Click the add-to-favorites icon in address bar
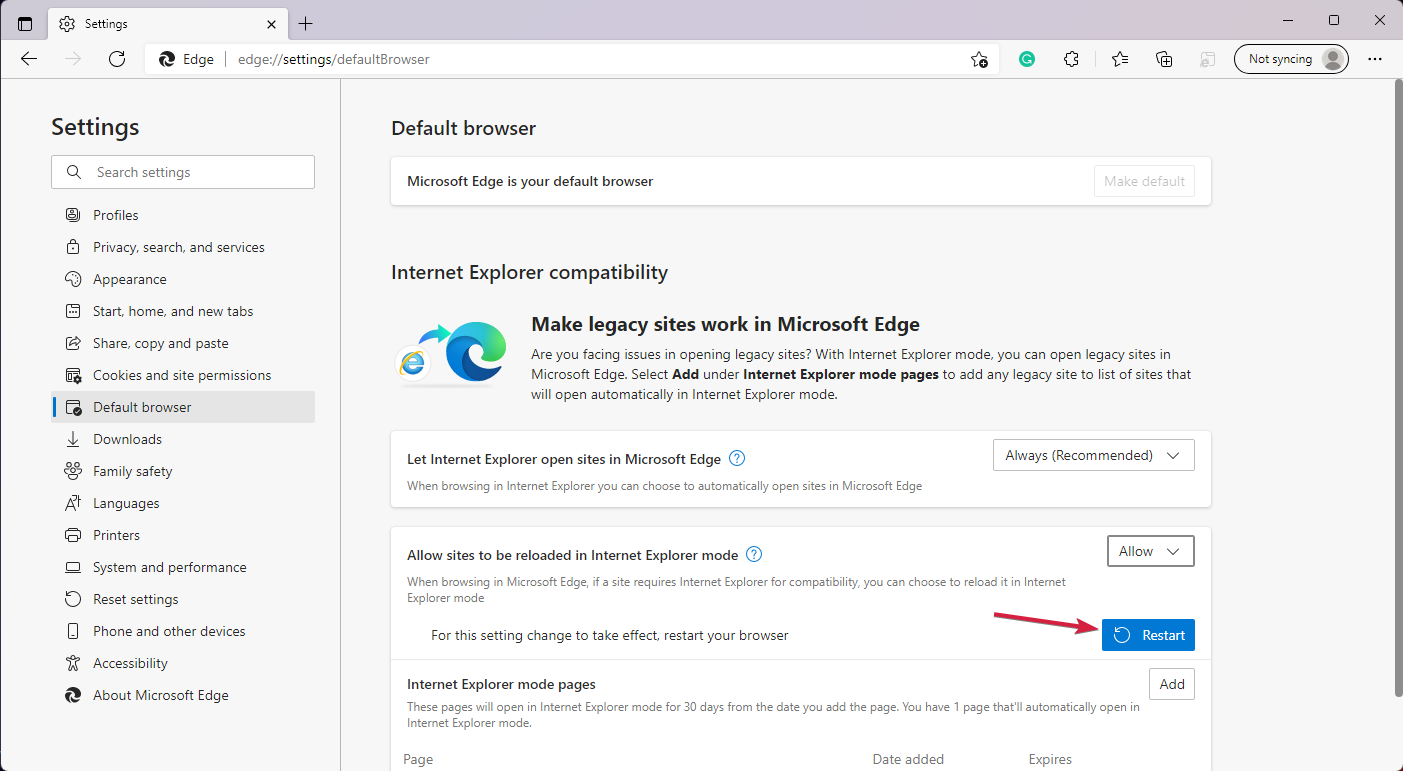 [979, 60]
